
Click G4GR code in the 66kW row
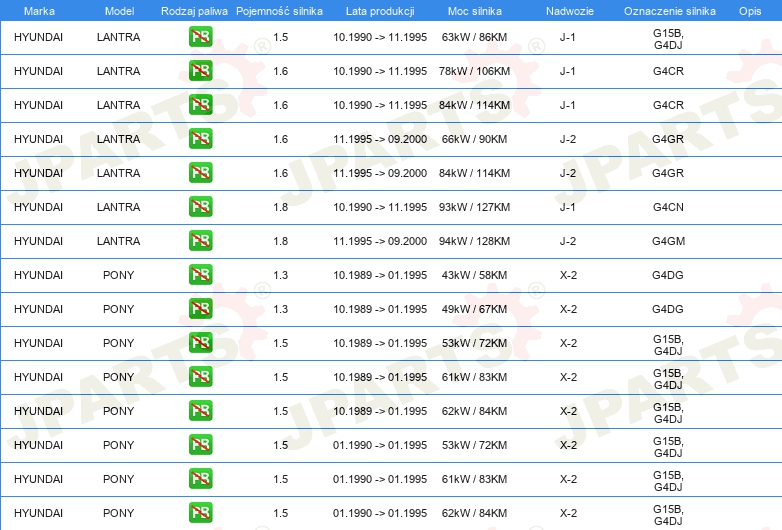pos(668,139)
